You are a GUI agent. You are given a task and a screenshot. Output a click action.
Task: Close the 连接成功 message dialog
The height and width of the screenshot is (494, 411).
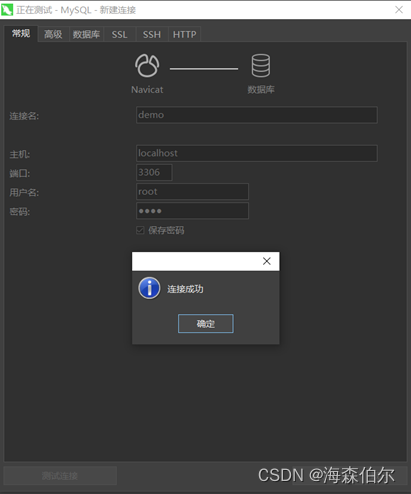(x=267, y=261)
